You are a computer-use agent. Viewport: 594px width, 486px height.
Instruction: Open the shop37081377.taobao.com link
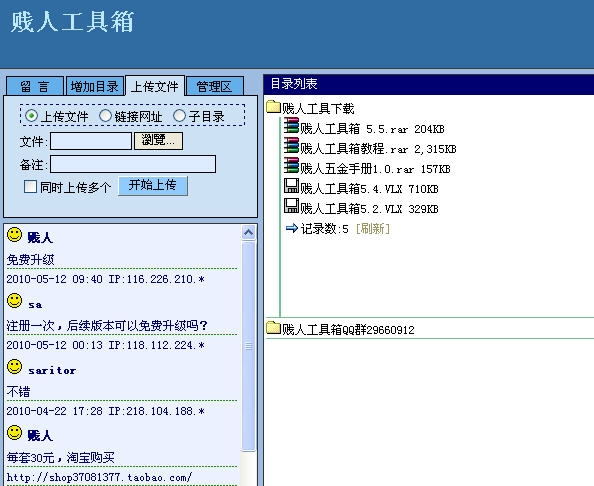pos(99,477)
